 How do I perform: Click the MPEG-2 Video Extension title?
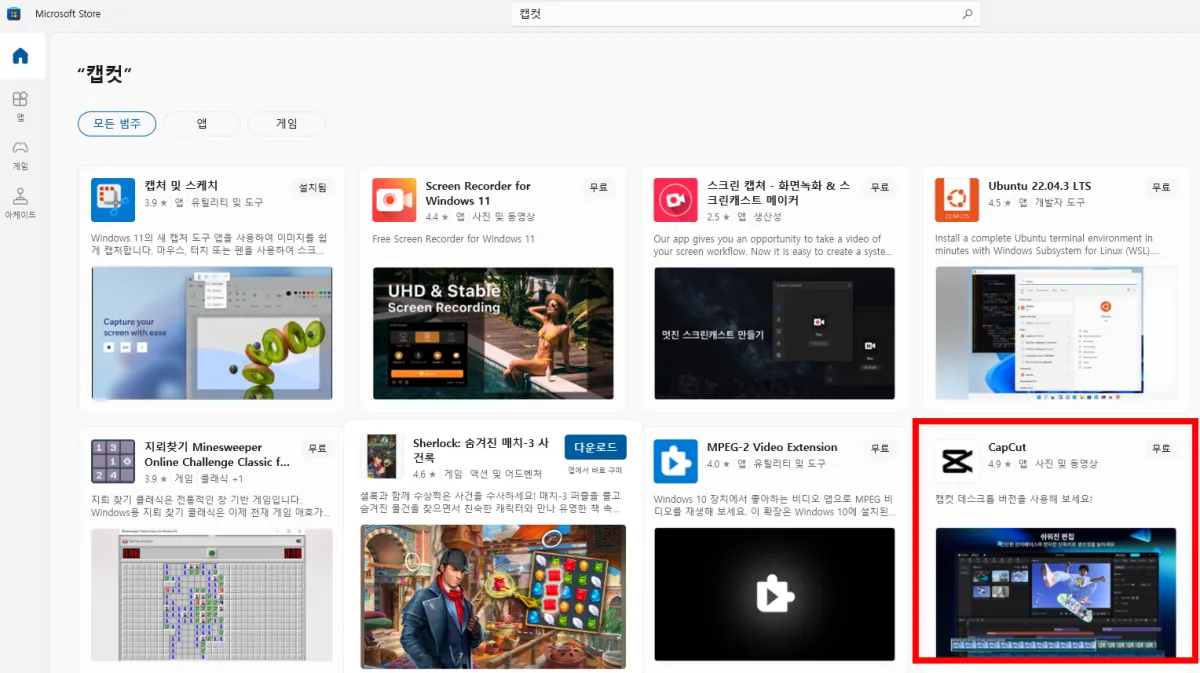click(x=772, y=447)
